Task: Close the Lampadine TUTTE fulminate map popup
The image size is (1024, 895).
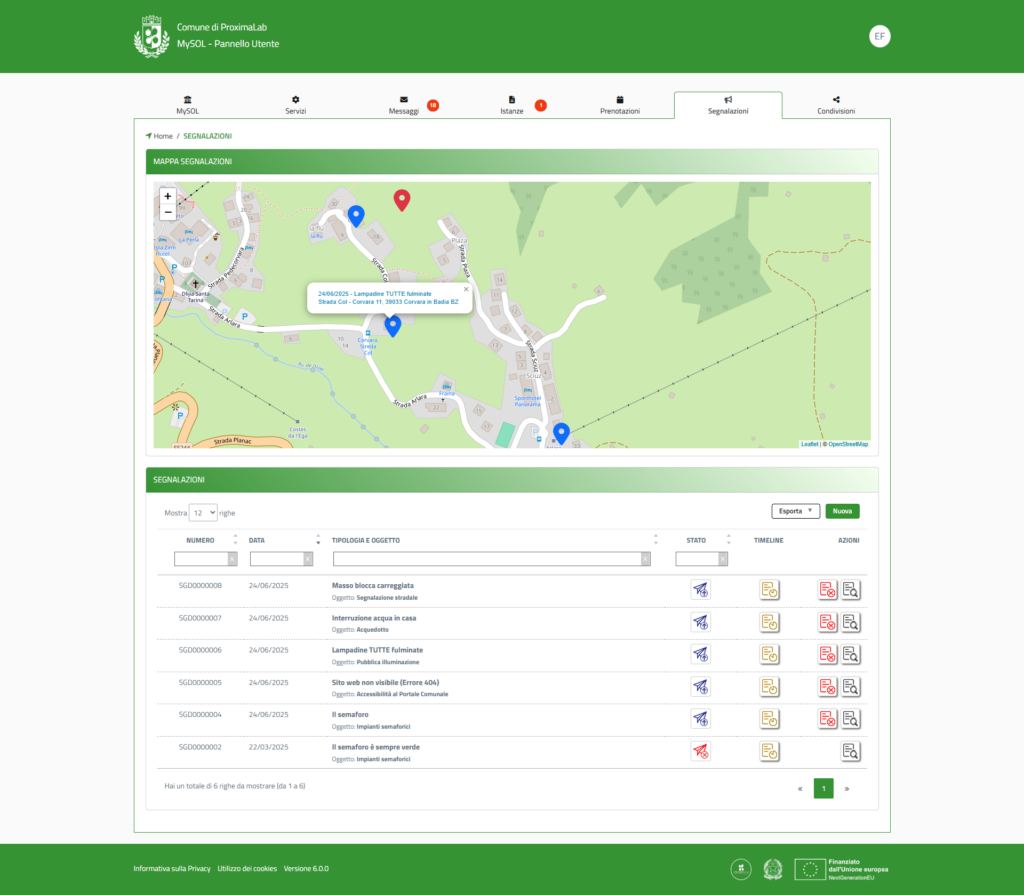Action: click(465, 289)
